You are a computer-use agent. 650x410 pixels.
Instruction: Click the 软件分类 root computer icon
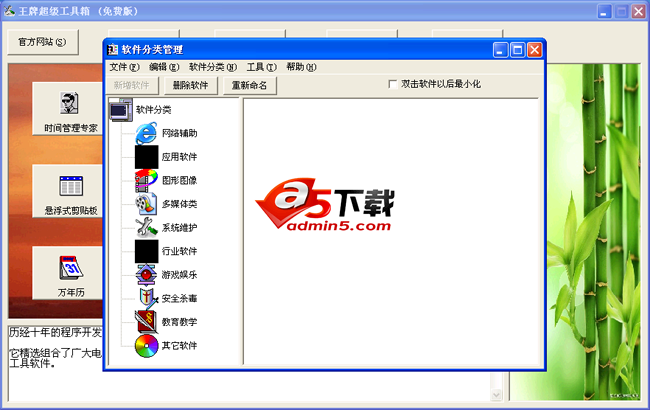pos(121,110)
